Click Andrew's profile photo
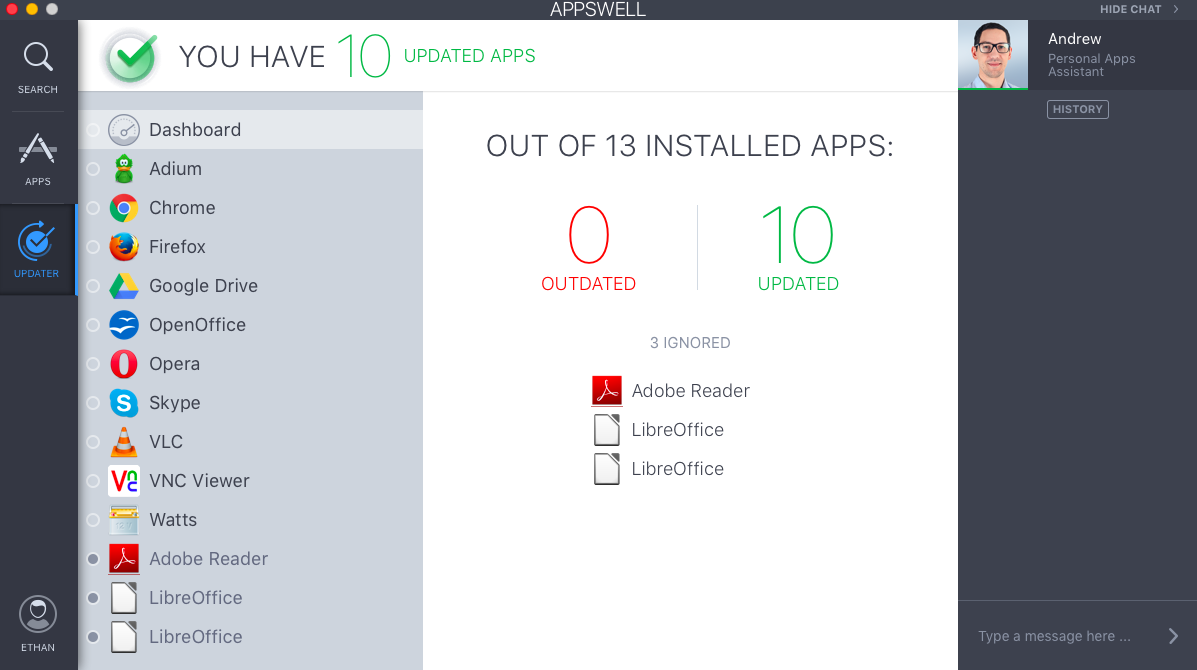The width and height of the screenshot is (1197, 670). point(992,54)
